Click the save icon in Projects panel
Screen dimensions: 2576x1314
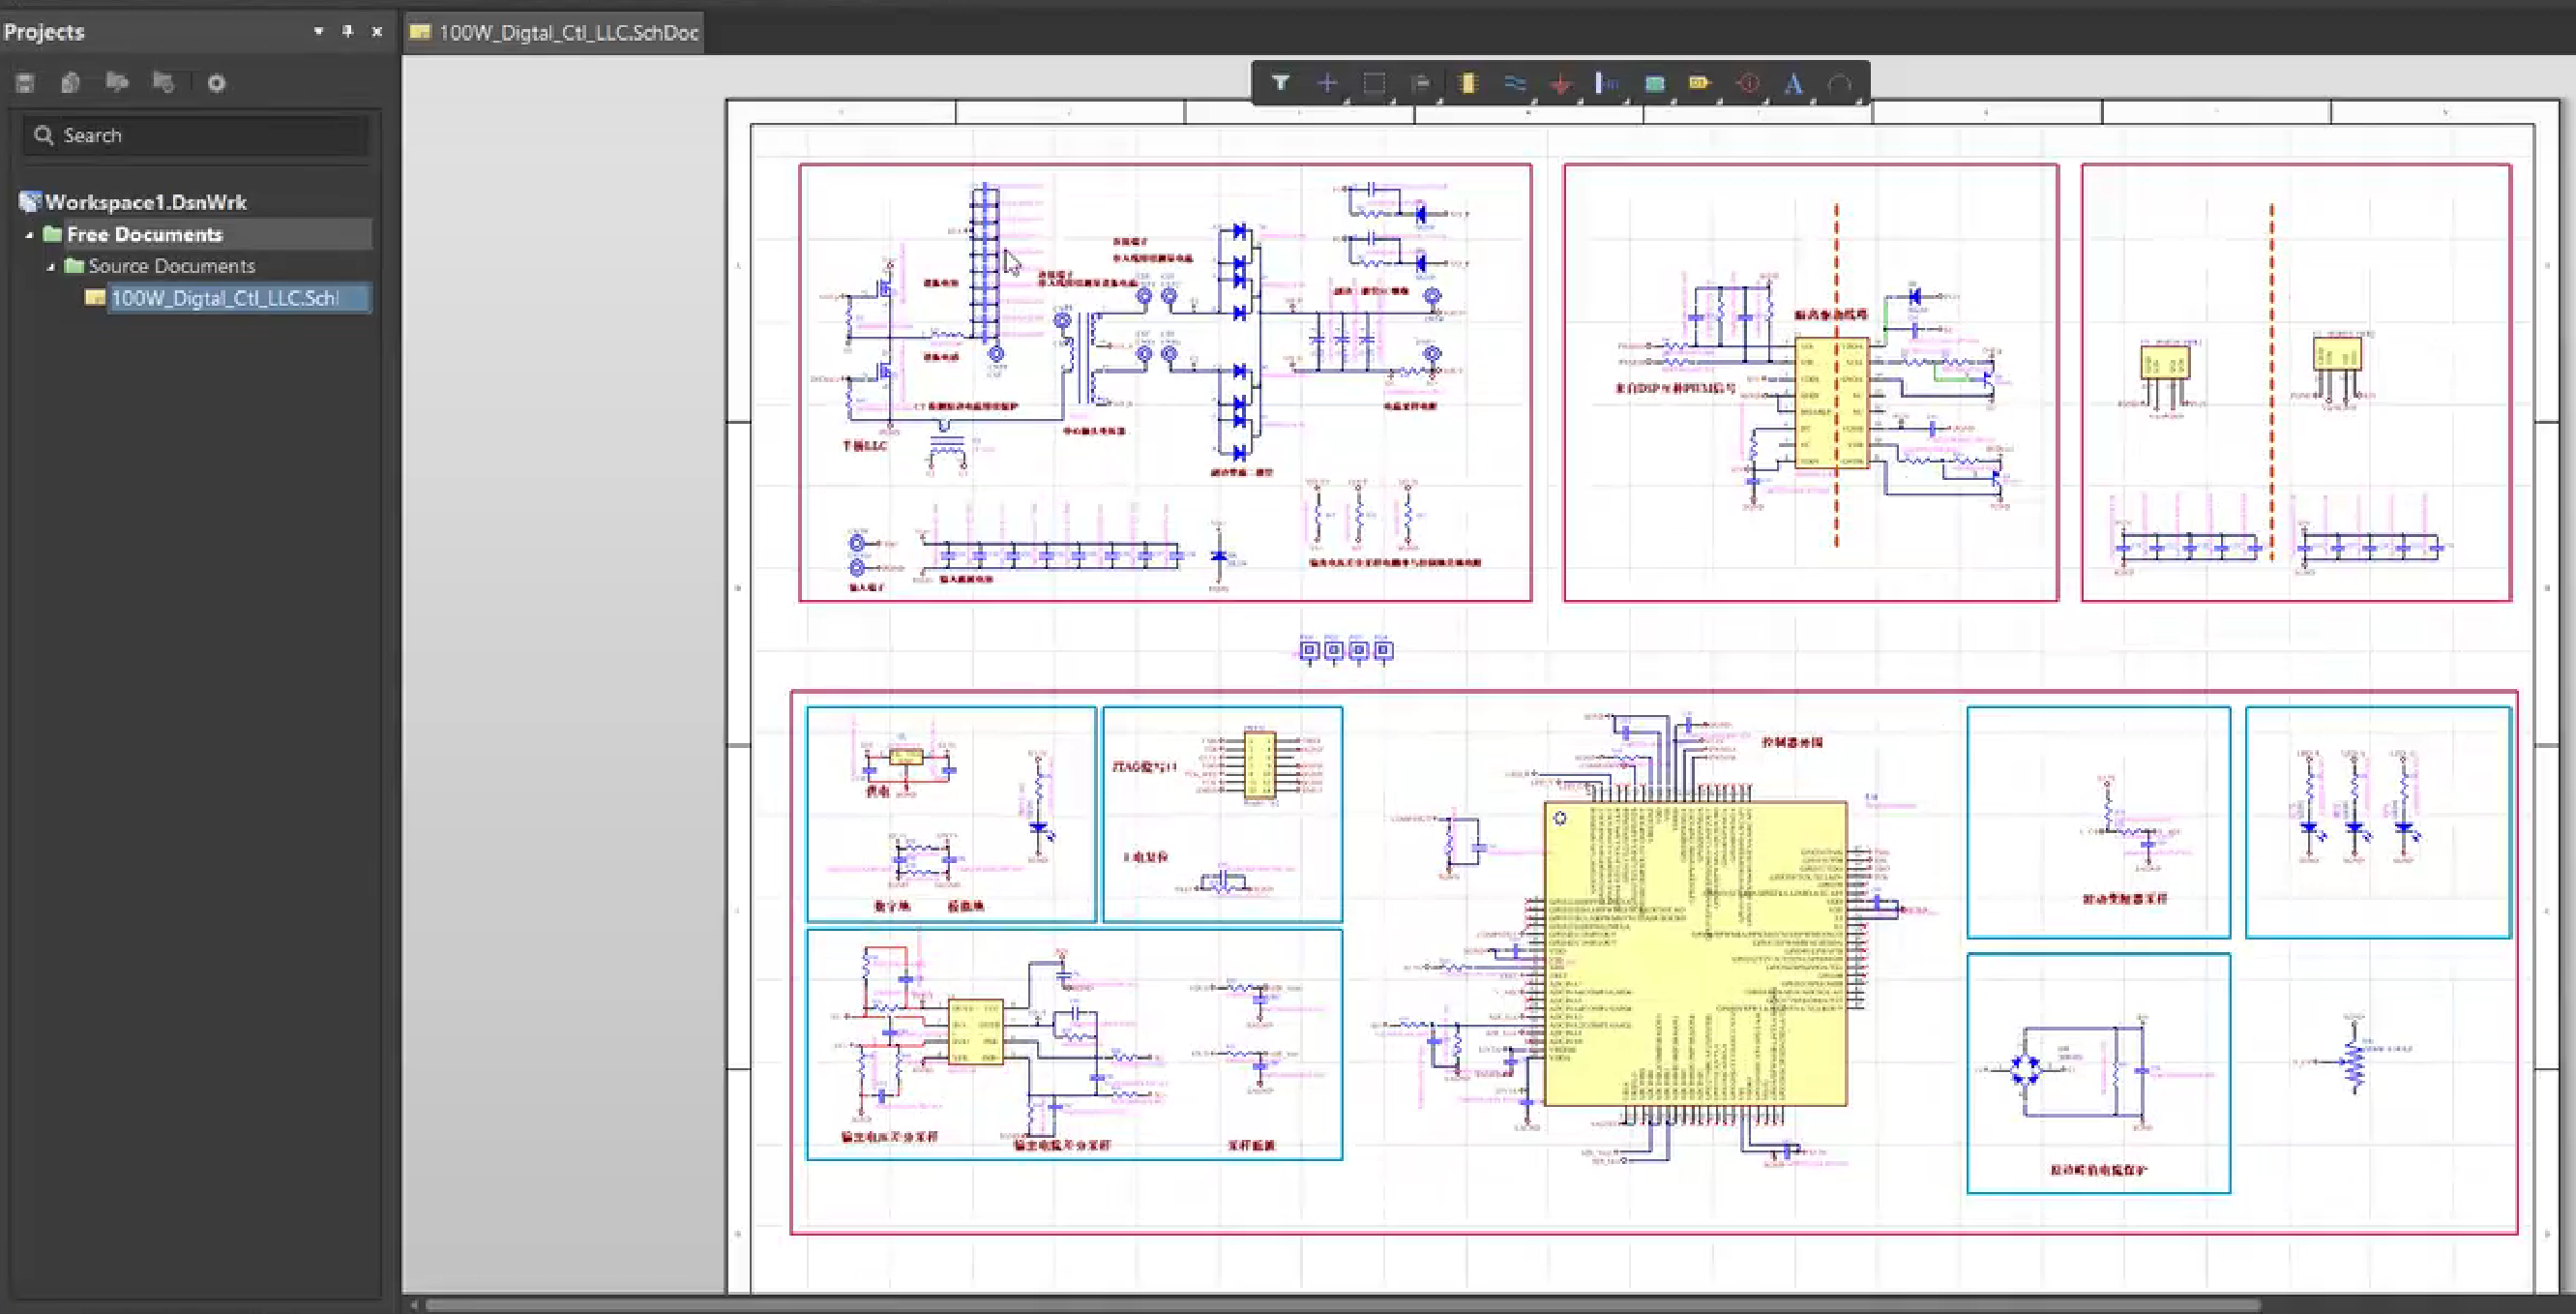click(x=25, y=83)
